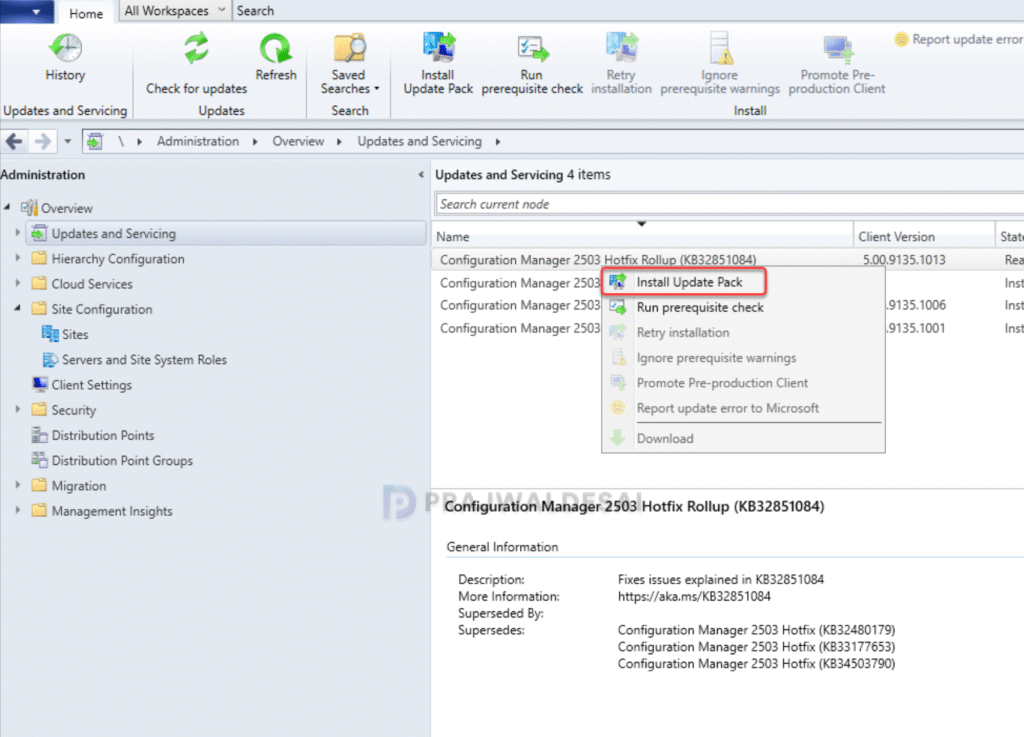Click the breadcrumb root node icon
This screenshot has height=737, width=1024.
[x=95, y=141]
